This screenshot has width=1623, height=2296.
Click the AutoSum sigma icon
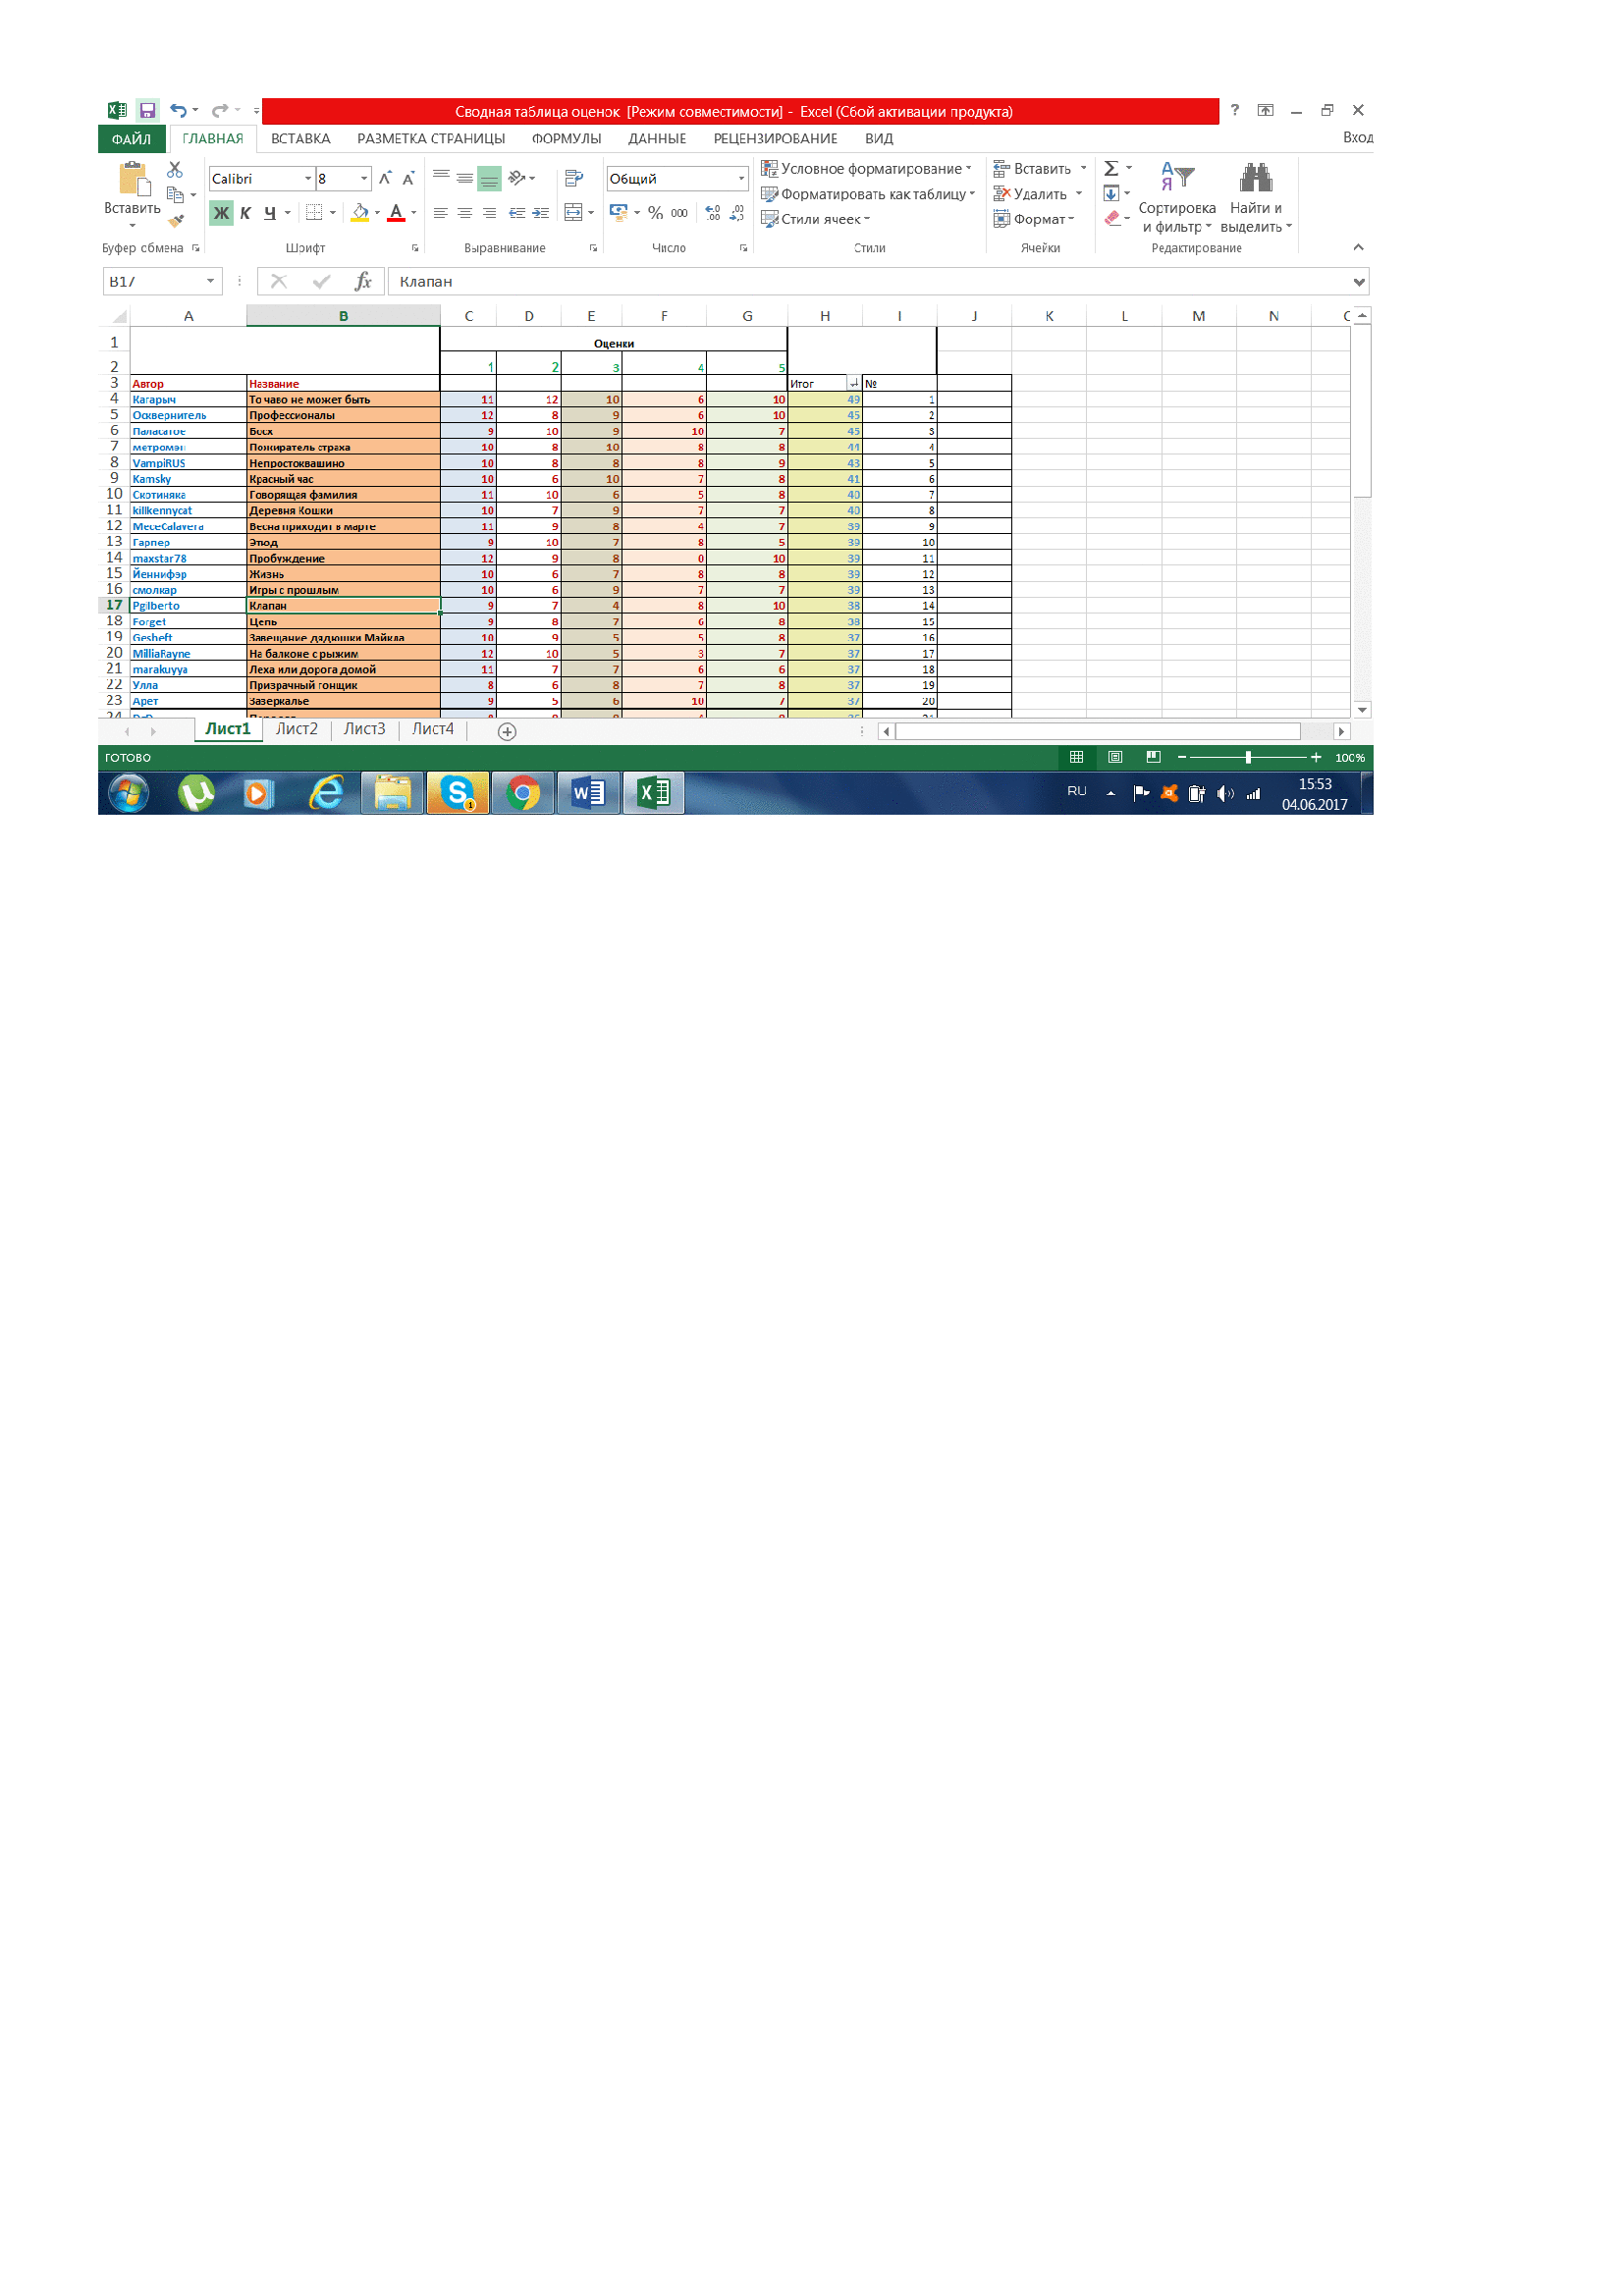pos(1111,169)
